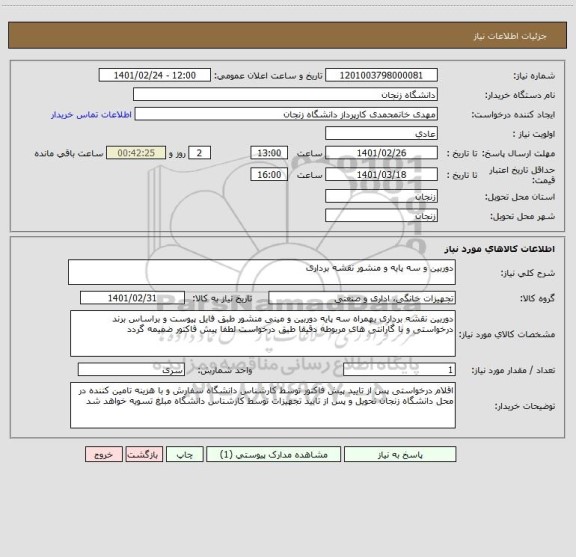This screenshot has height=557, width=576.
Task: Click the announcement date field 1401/02/24 - 12:00
Action: (x=155, y=75)
